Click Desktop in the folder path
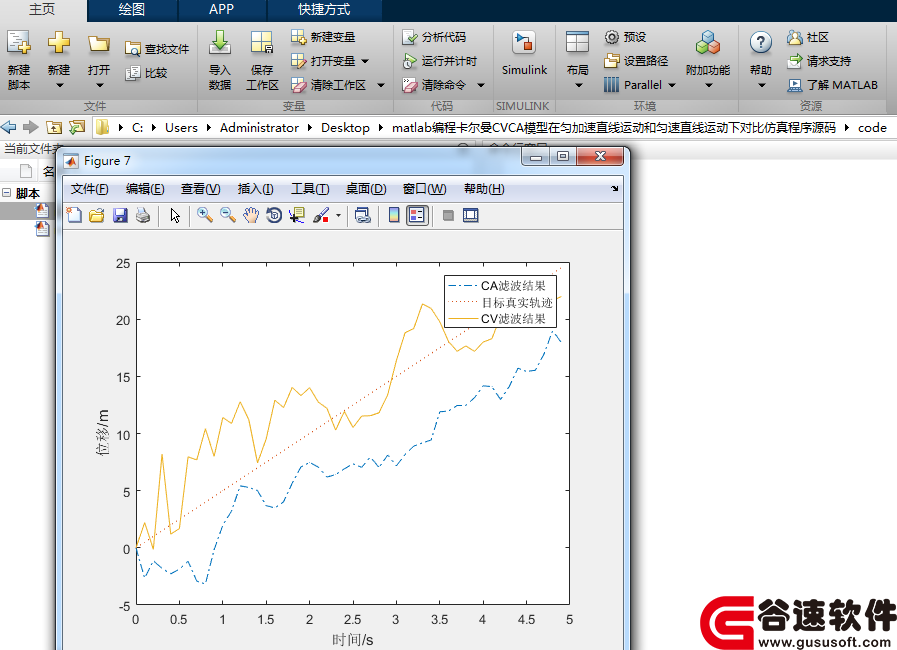 pyautogui.click(x=345, y=128)
